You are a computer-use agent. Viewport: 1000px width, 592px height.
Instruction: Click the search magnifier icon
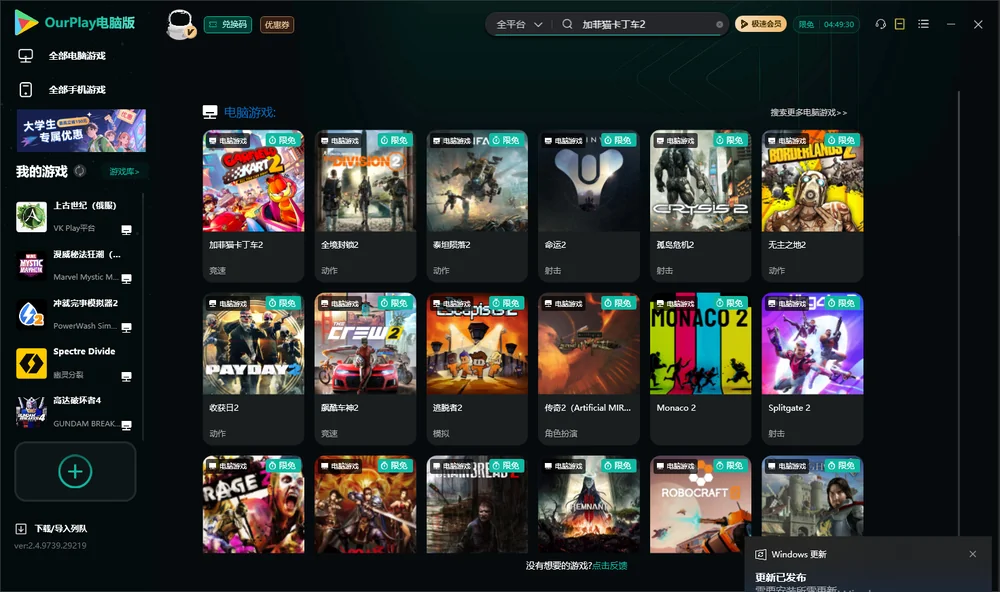(567, 24)
